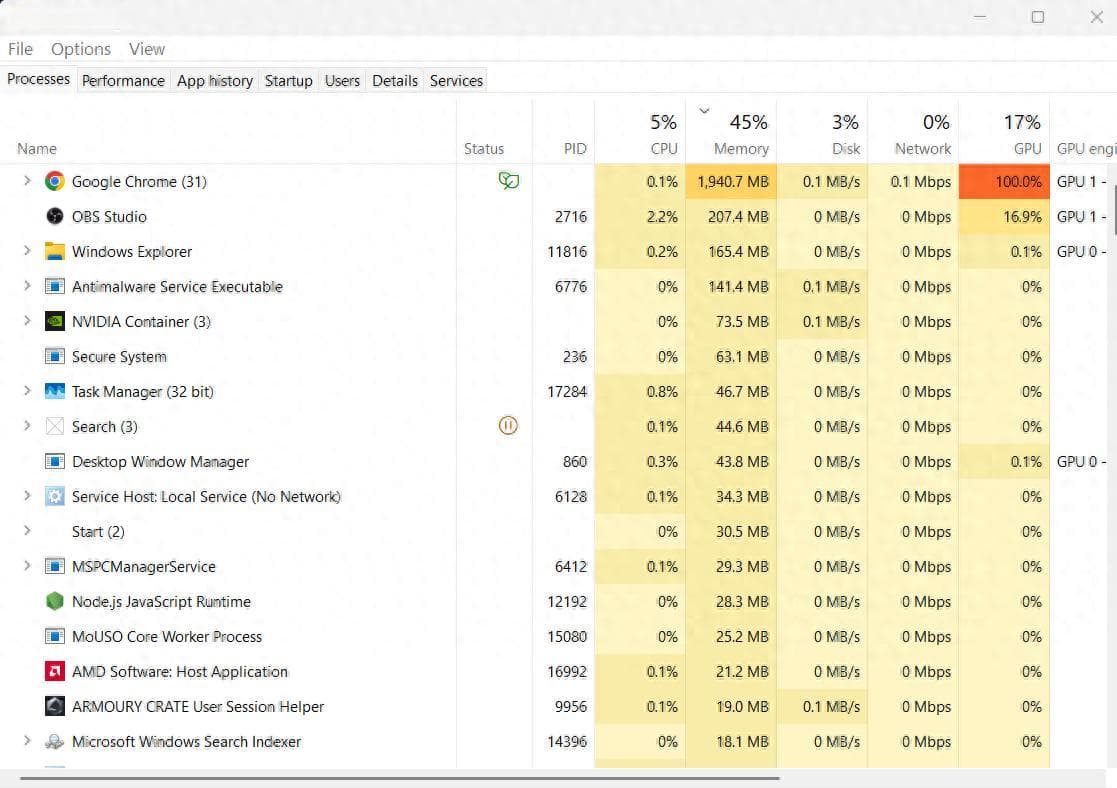
Task: Click the ARMOURY CRATE helper icon
Action: pos(55,706)
